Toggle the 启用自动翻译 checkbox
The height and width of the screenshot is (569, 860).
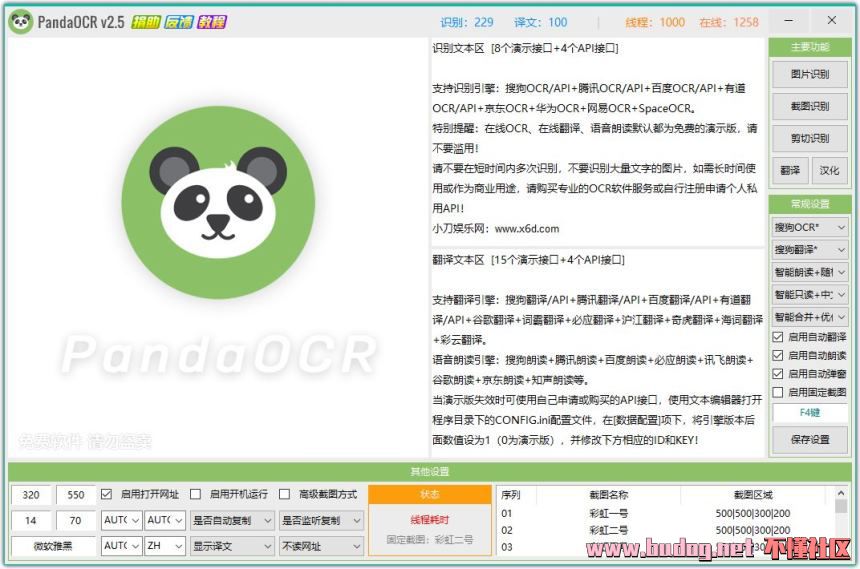click(778, 337)
